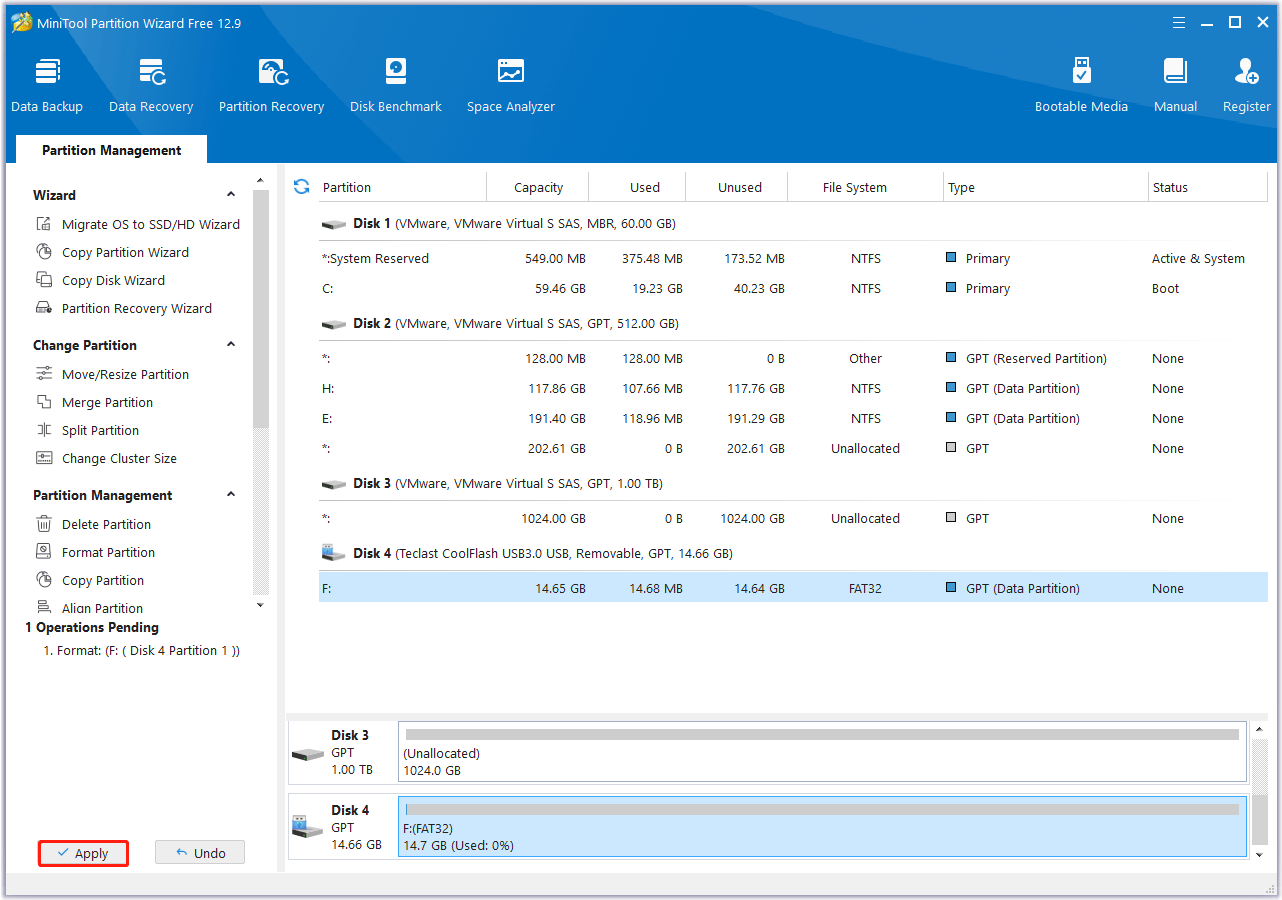Select Format Partition
Viewport: 1282px width, 900px height.
tap(95, 552)
